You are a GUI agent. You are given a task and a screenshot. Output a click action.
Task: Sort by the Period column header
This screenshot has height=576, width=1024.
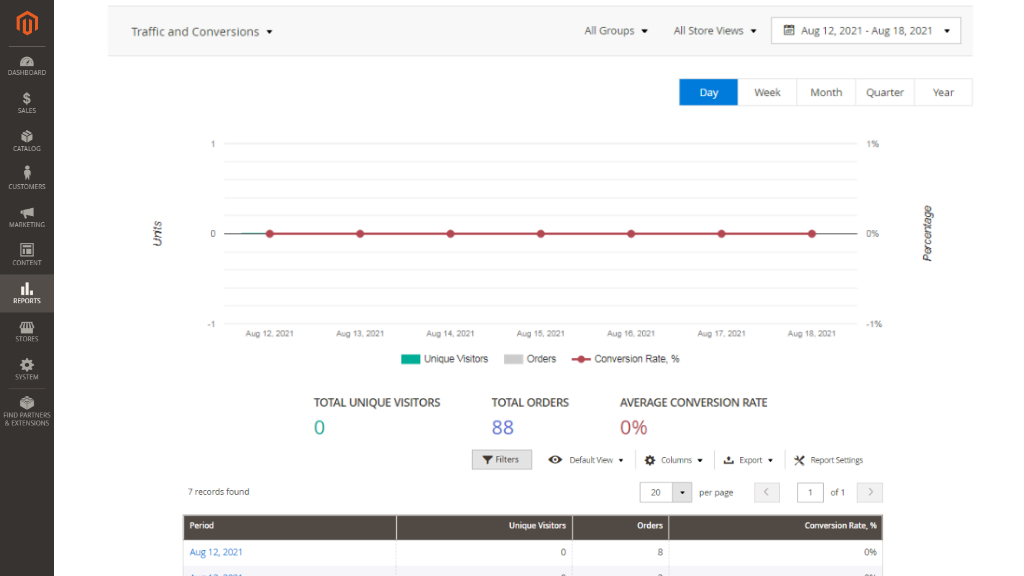pos(289,526)
